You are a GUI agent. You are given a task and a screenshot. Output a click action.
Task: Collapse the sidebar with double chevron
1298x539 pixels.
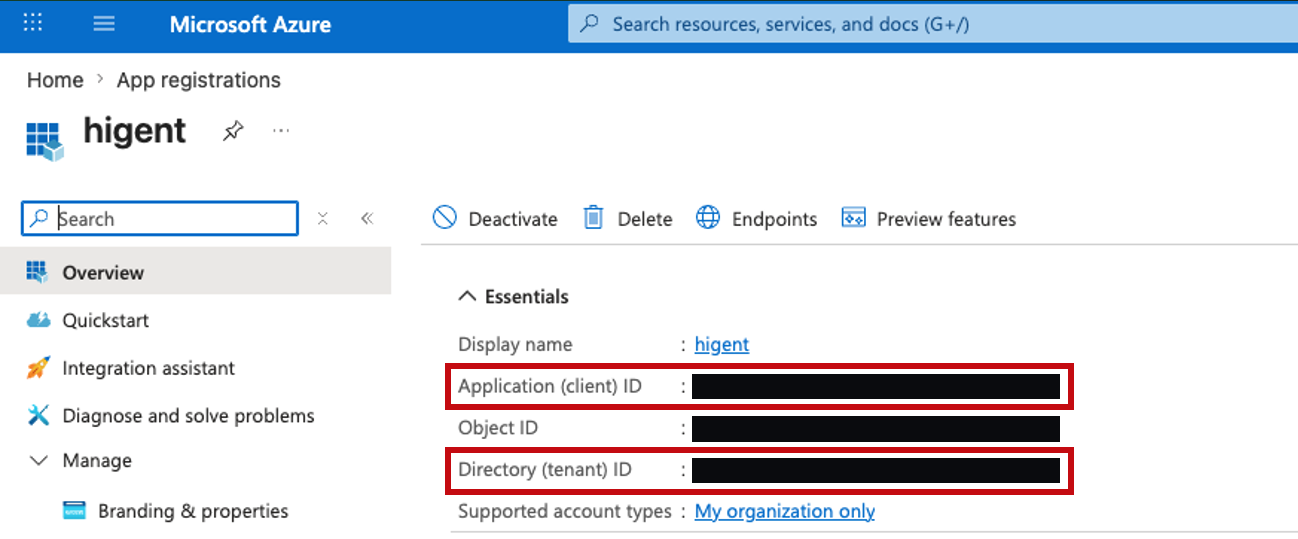(367, 219)
